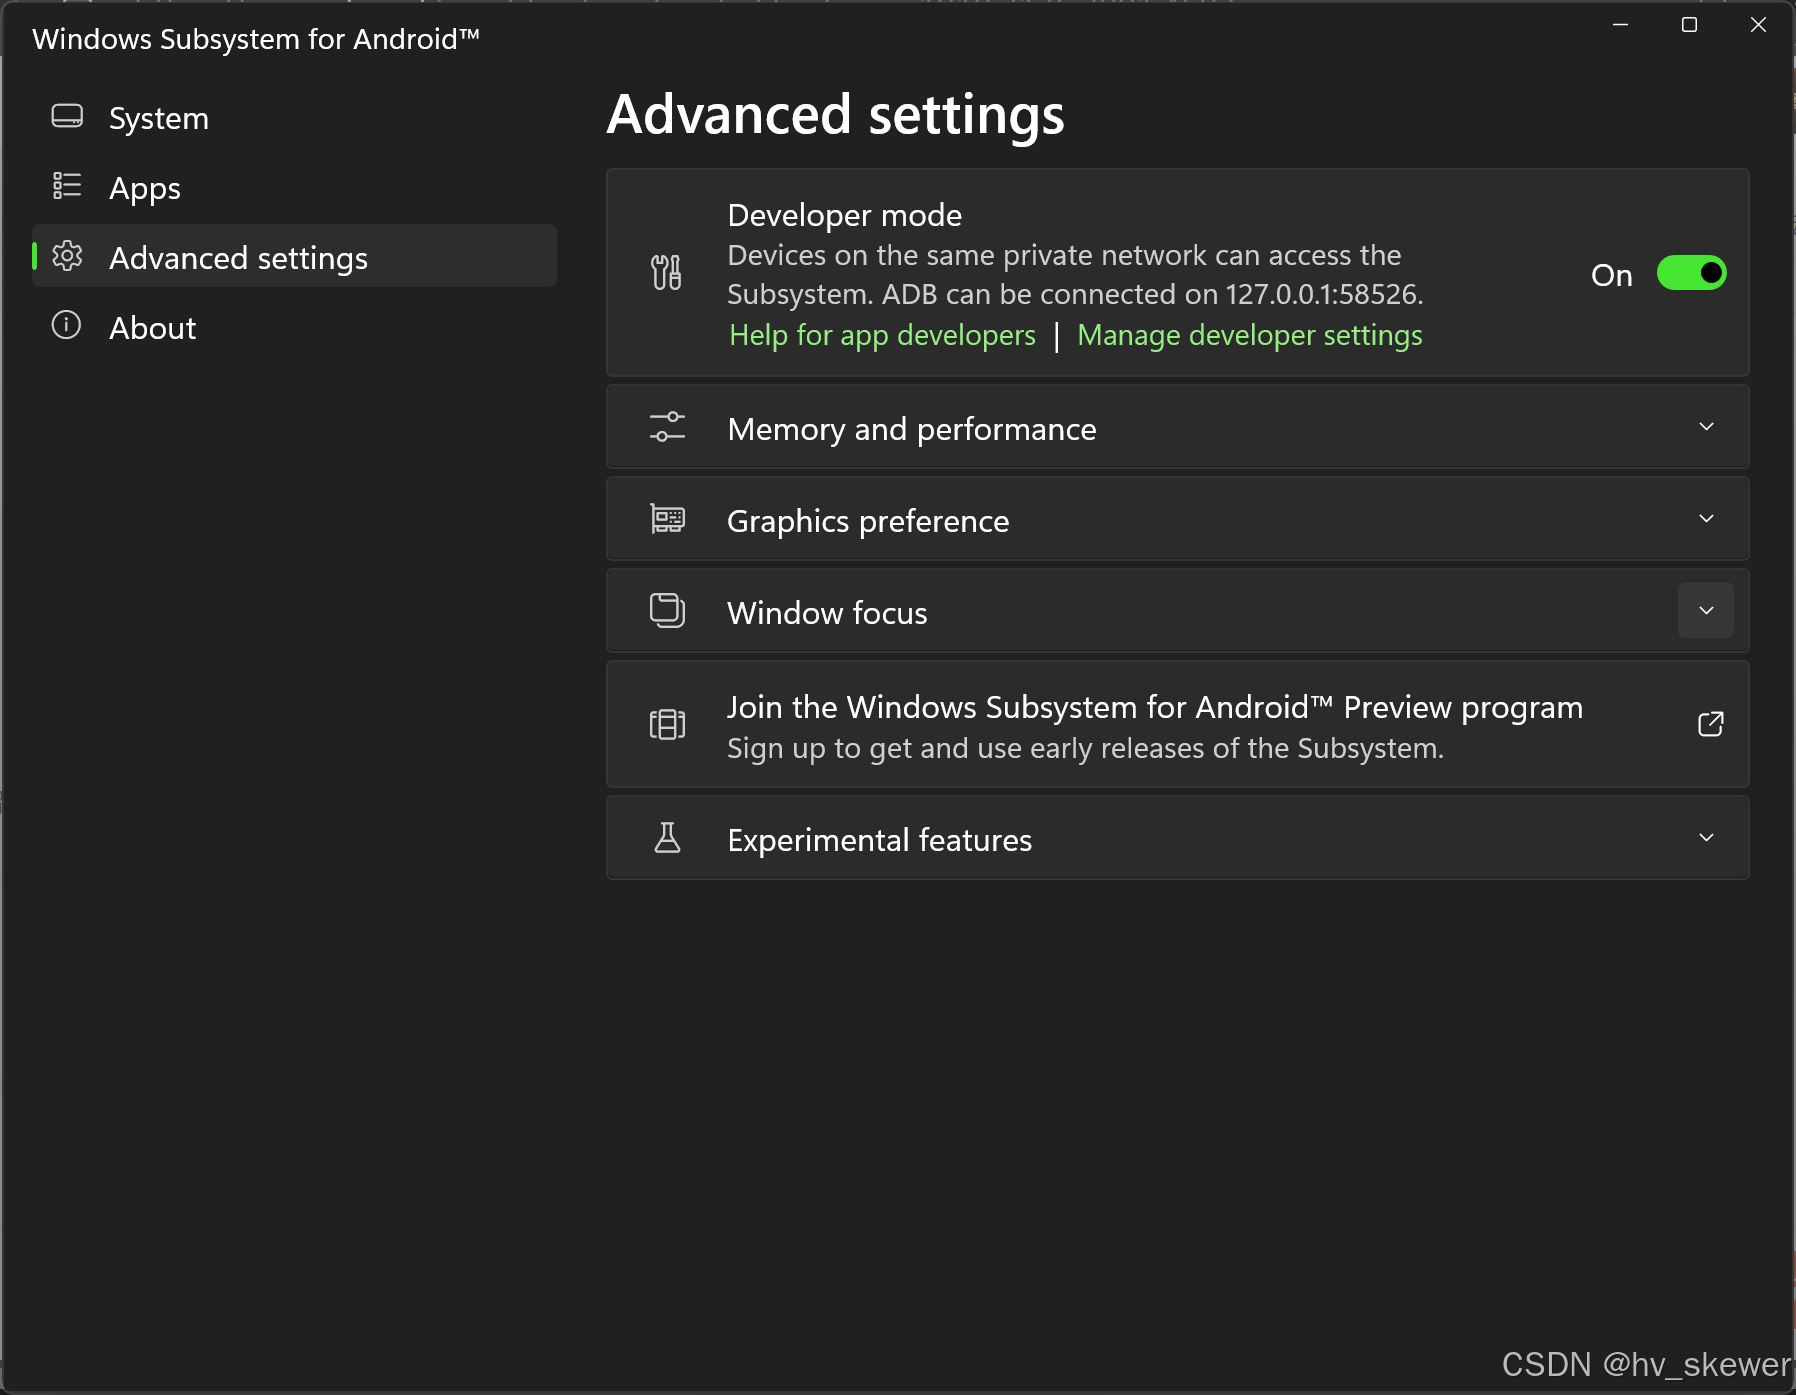
Task: Click the Preview program icon
Action: (667, 724)
